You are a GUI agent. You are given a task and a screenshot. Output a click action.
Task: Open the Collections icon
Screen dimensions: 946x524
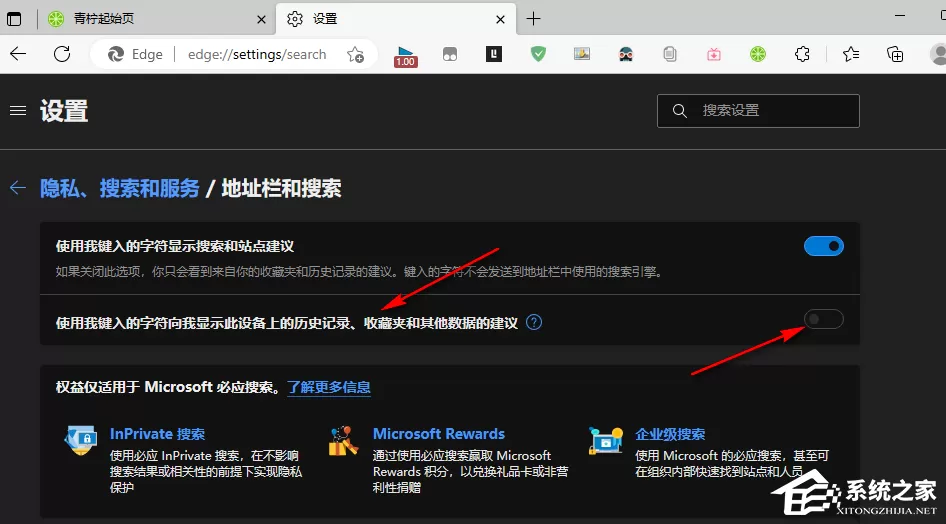(895, 54)
